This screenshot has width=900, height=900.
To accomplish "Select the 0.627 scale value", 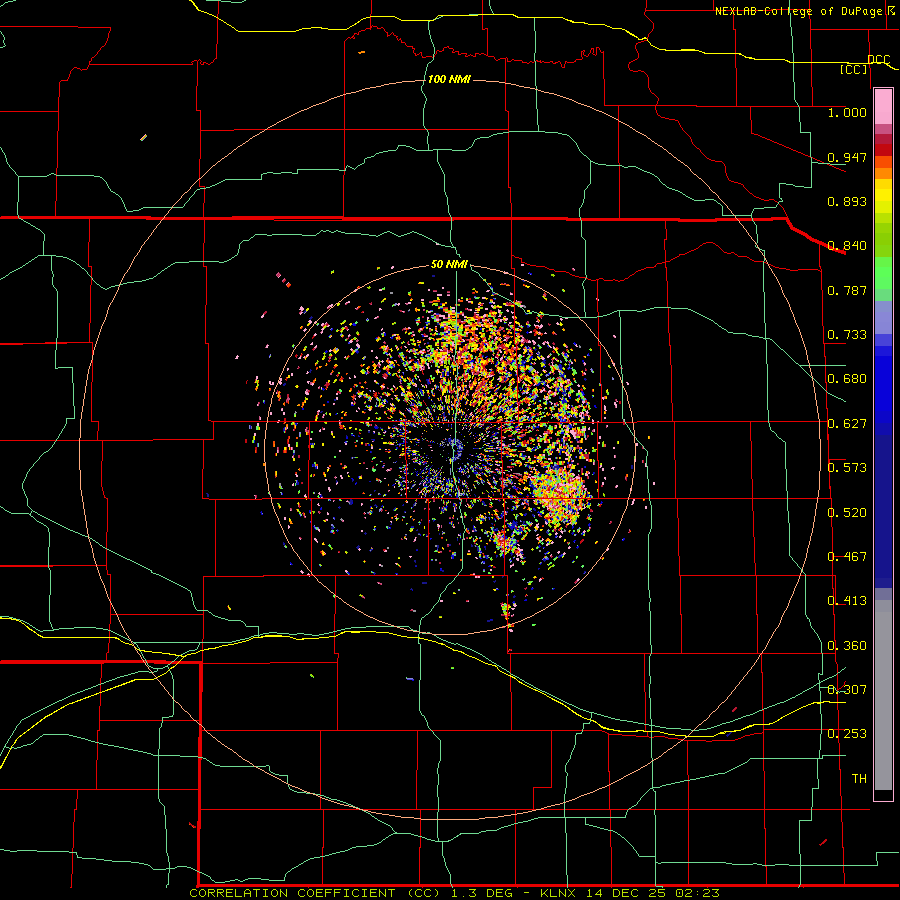I will 847,424.
